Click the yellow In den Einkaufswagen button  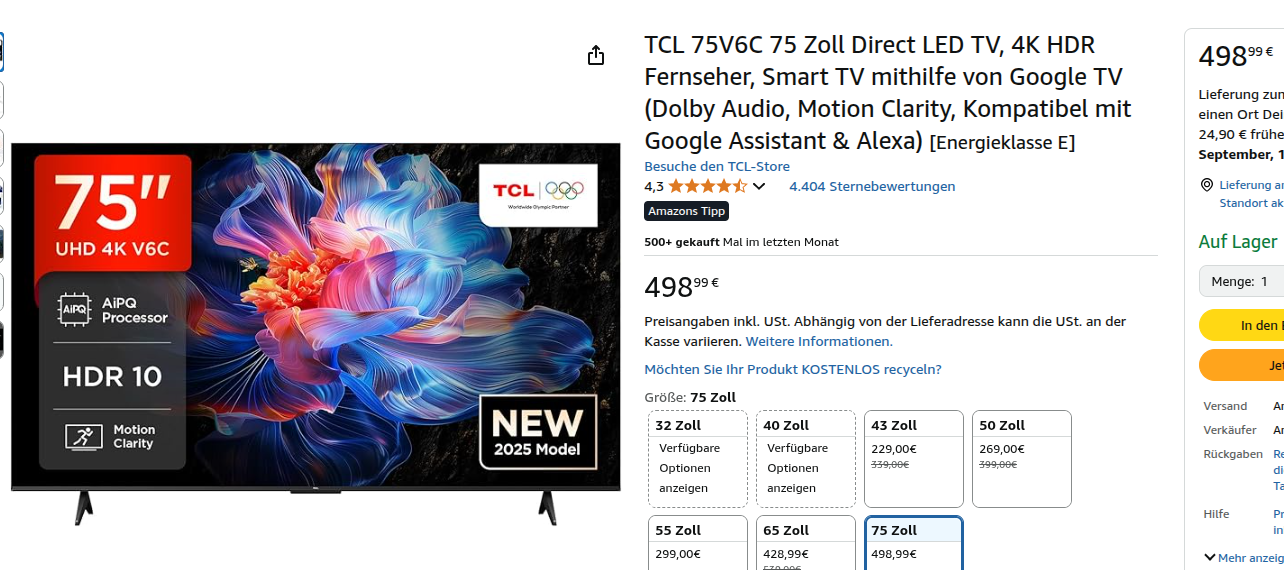[x=1242, y=325]
